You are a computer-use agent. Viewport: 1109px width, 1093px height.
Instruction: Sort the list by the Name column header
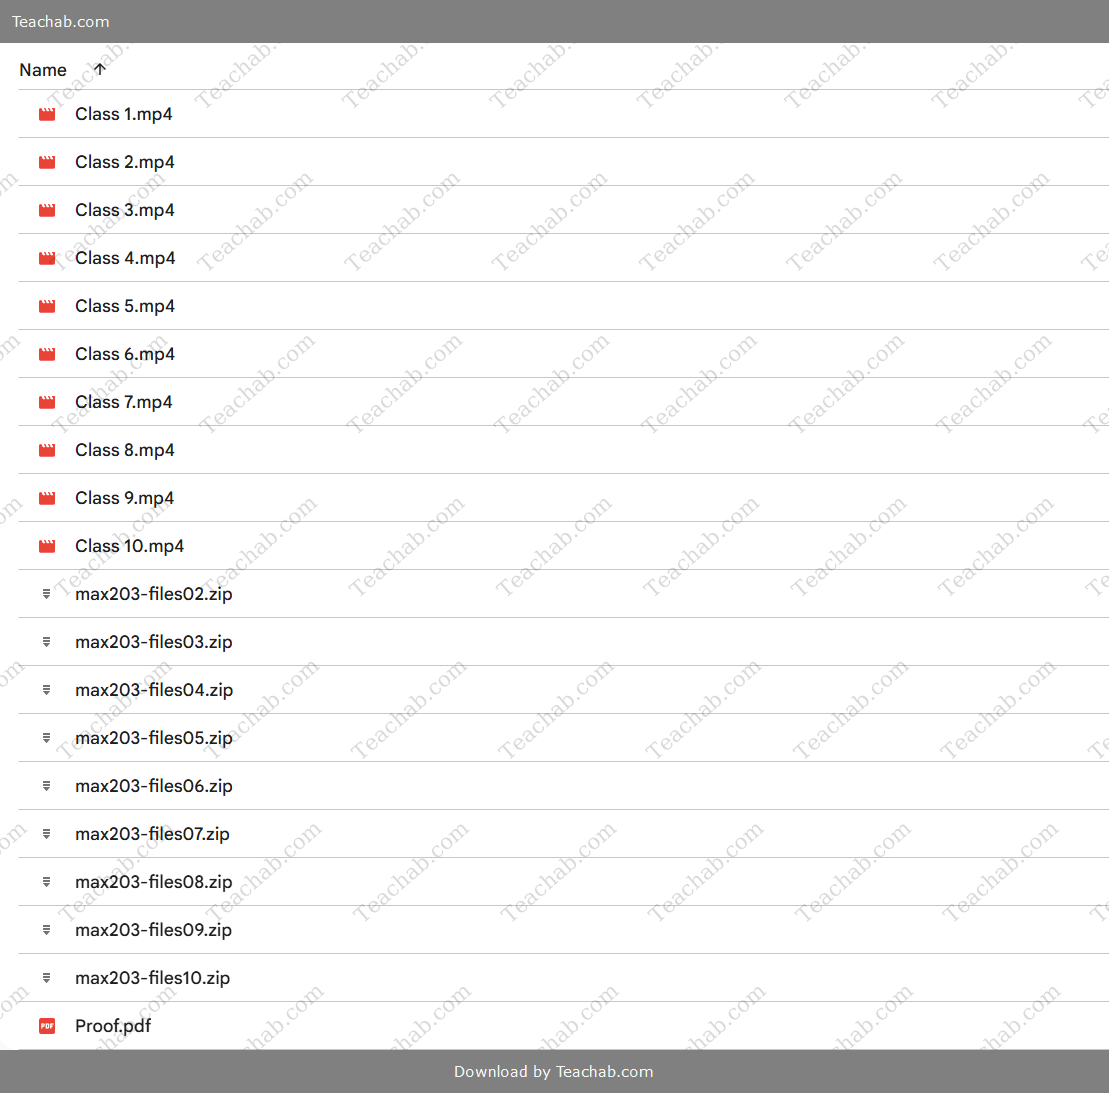pos(43,70)
